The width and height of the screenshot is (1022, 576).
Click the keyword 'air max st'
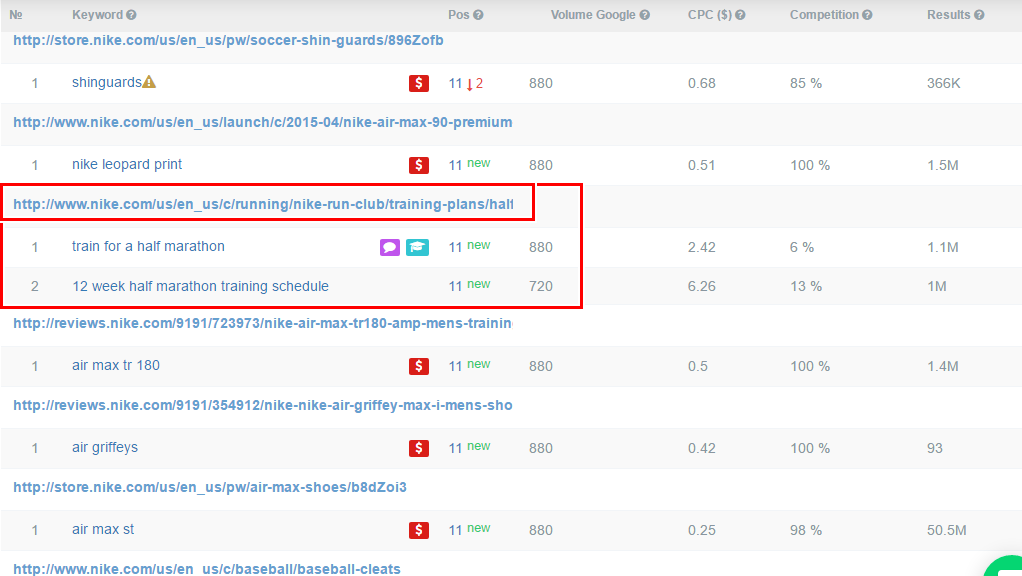pos(103,530)
